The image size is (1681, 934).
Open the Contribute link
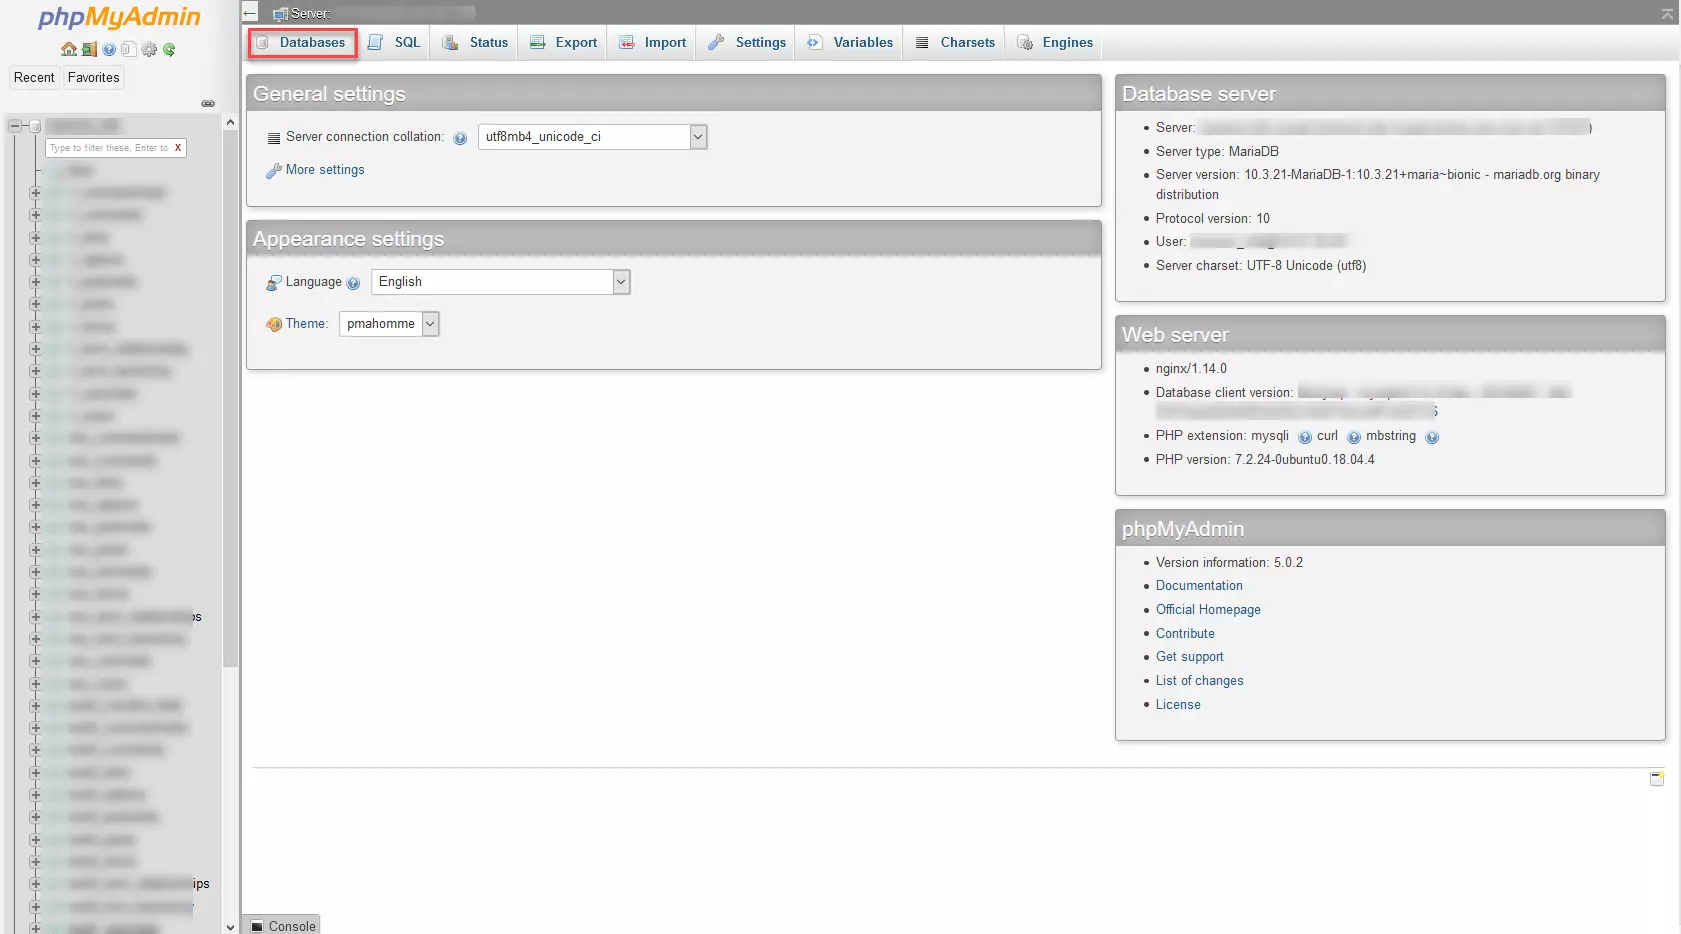click(1185, 634)
